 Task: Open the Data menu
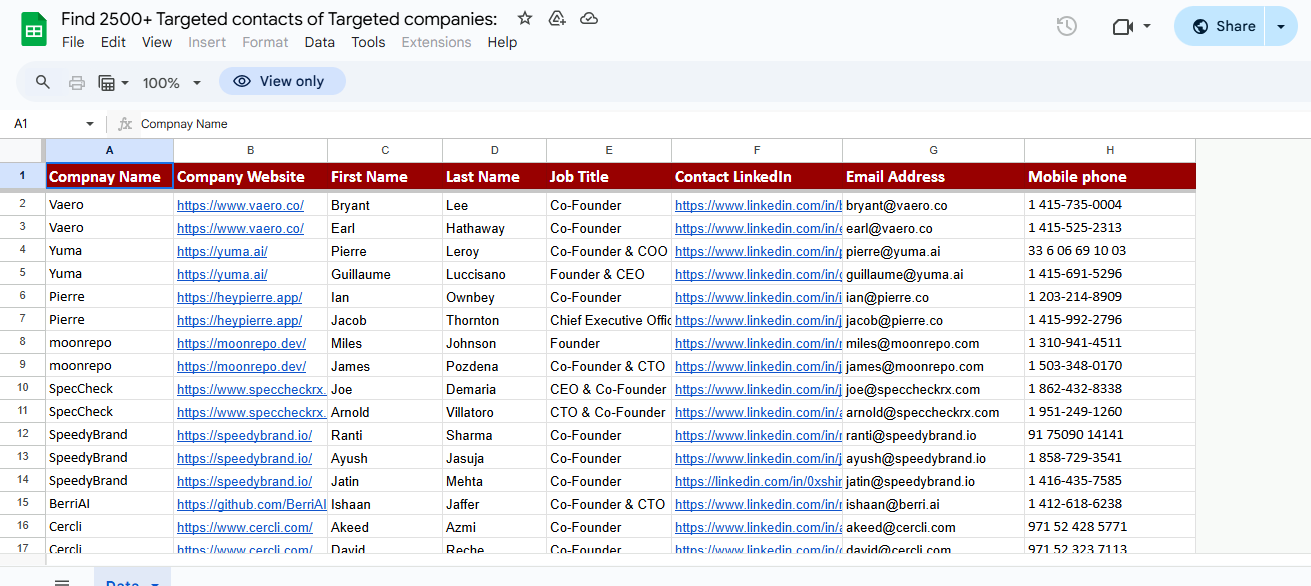coord(319,42)
